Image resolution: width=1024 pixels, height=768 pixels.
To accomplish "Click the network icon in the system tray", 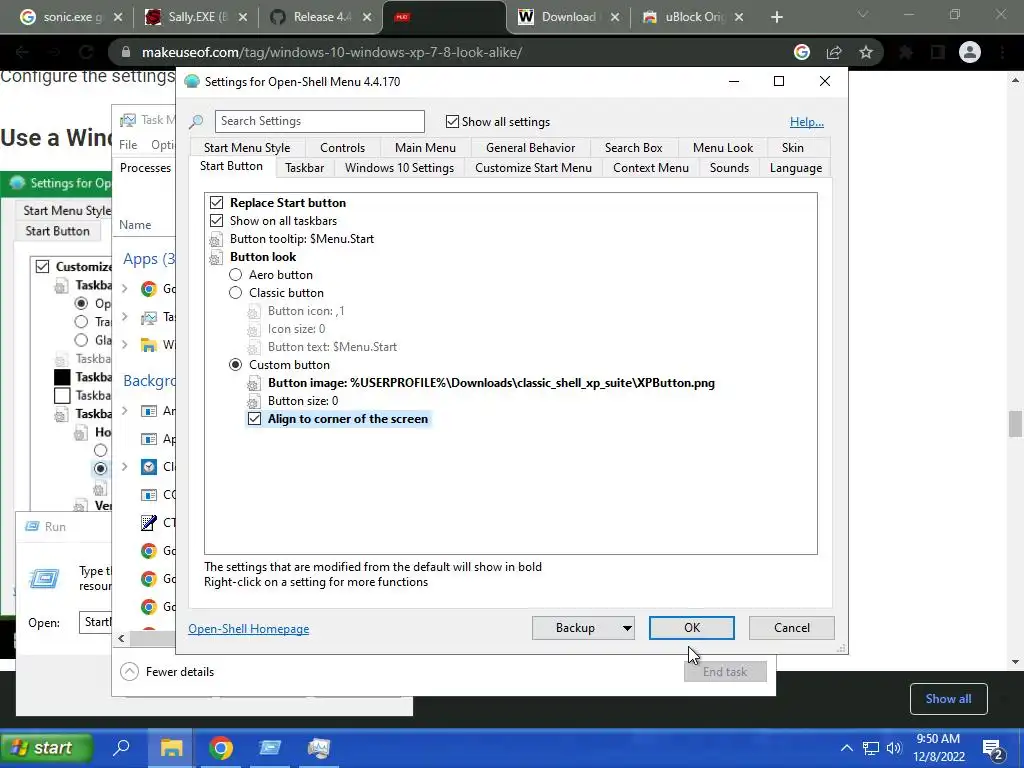I will [x=871, y=748].
